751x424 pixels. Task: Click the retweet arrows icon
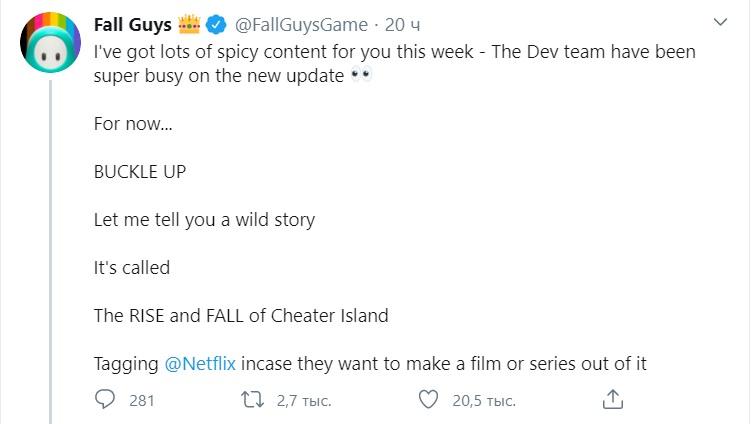254,400
